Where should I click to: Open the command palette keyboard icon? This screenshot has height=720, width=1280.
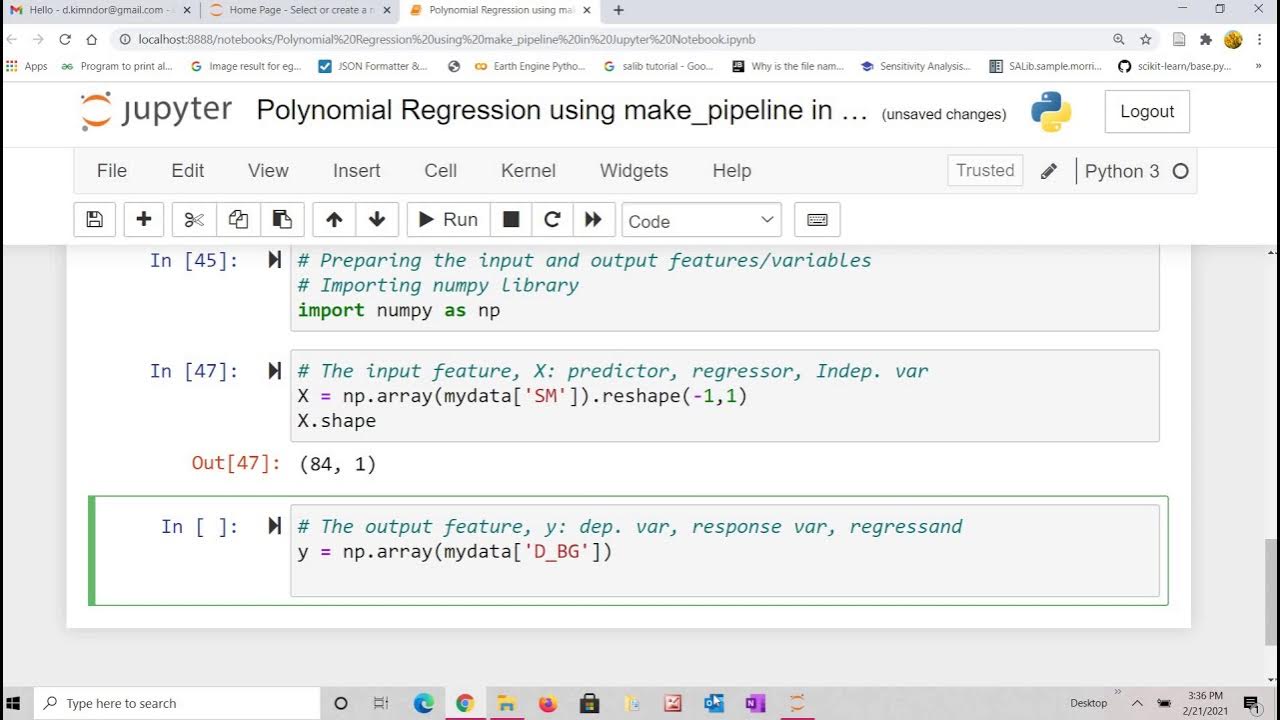817,220
